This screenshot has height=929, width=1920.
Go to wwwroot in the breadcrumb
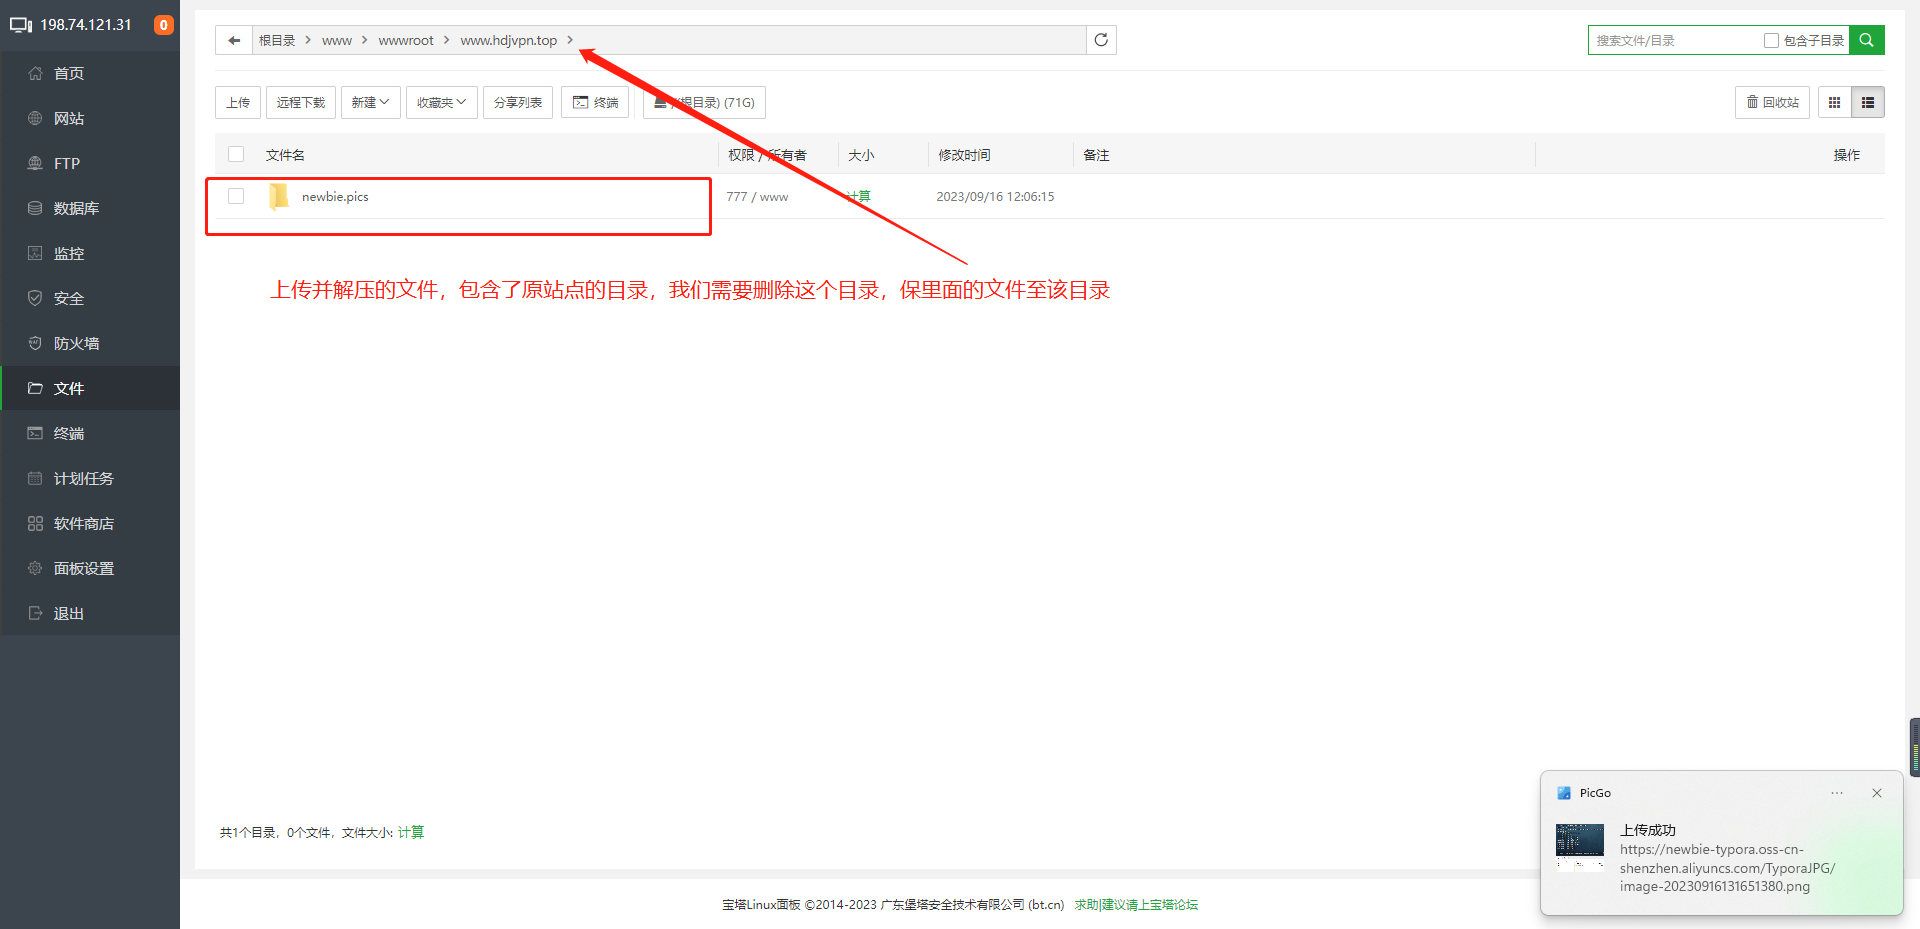click(x=406, y=40)
